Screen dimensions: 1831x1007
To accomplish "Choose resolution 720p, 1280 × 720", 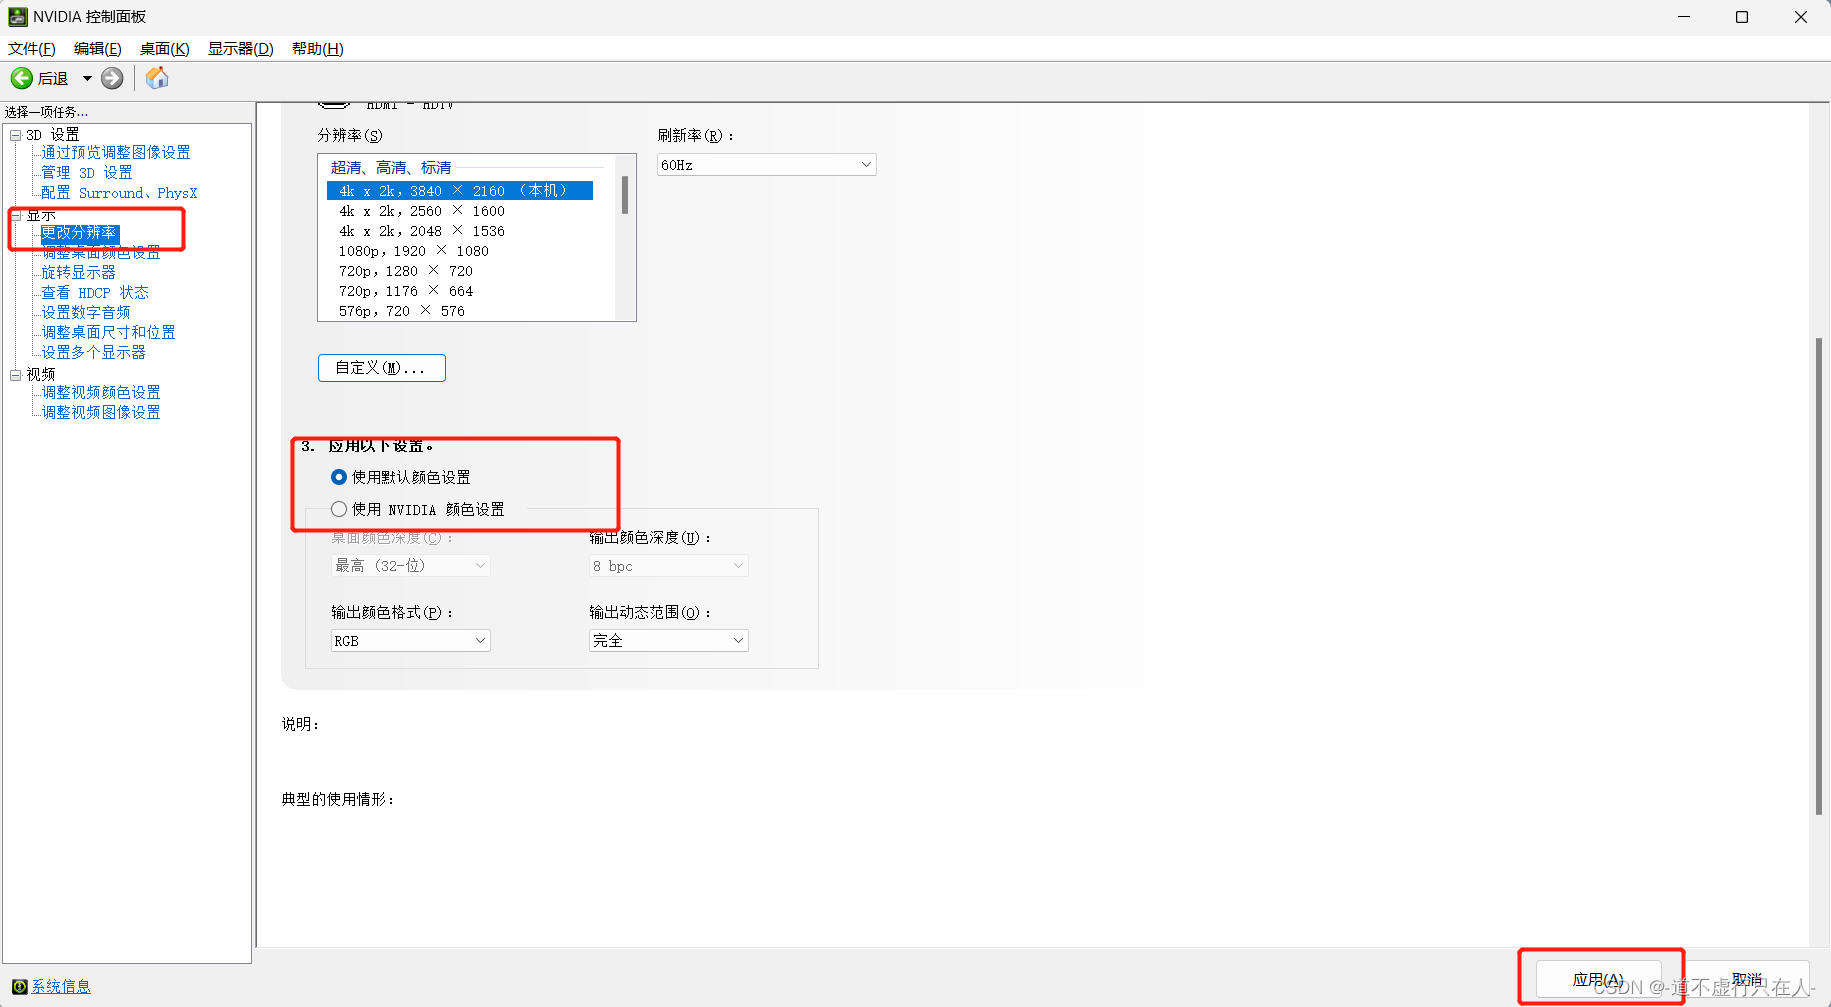I will 406,271.
